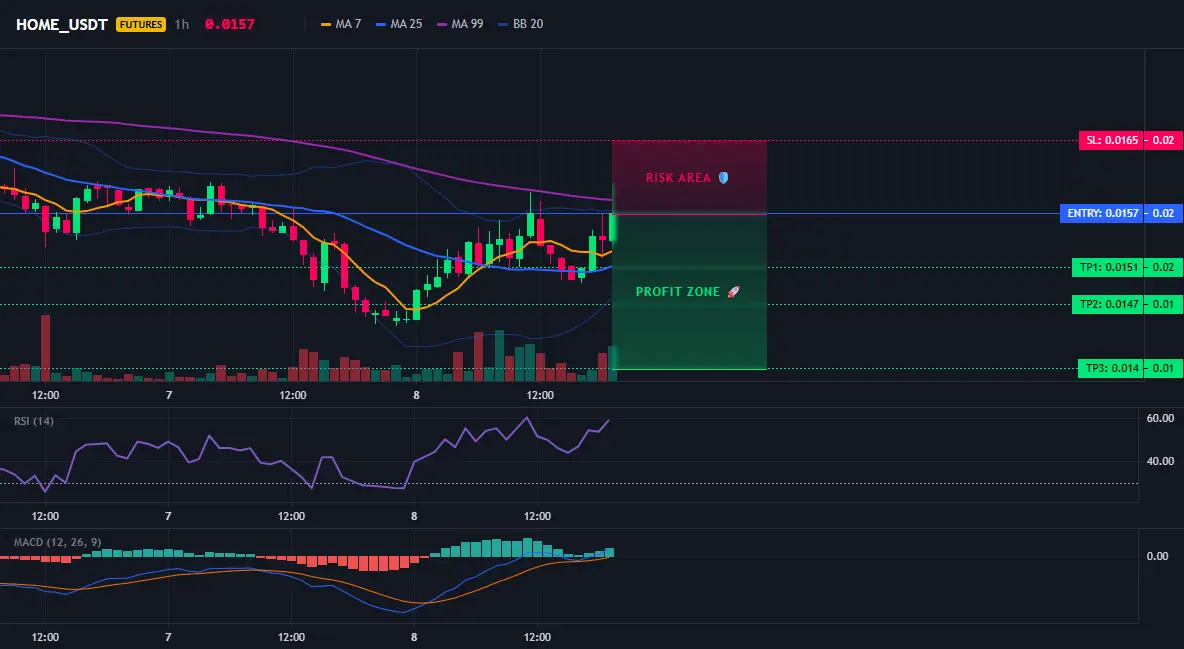Viewport: 1184px width, 649px height.
Task: Click the PROFIT ZONE text
Action: [x=678, y=292]
